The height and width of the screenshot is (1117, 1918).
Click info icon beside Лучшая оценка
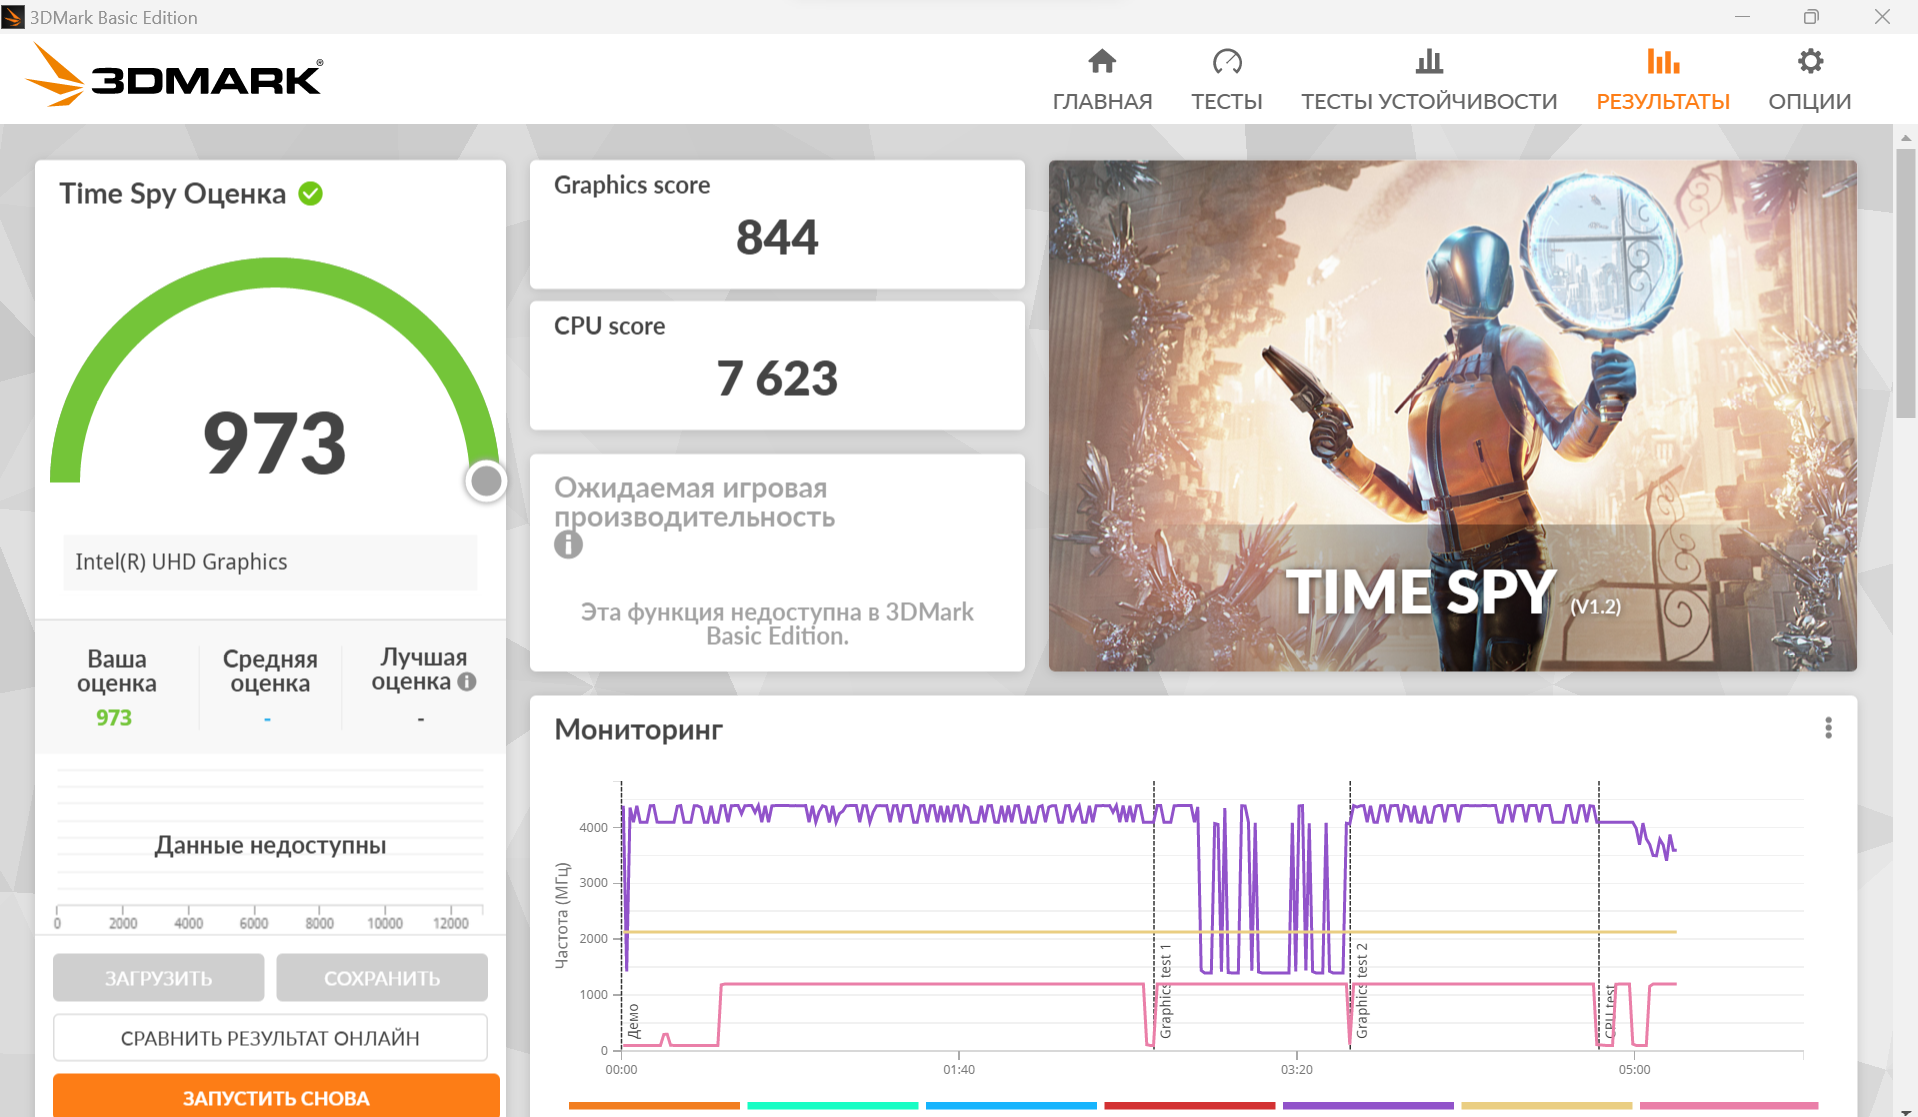pyautogui.click(x=467, y=682)
